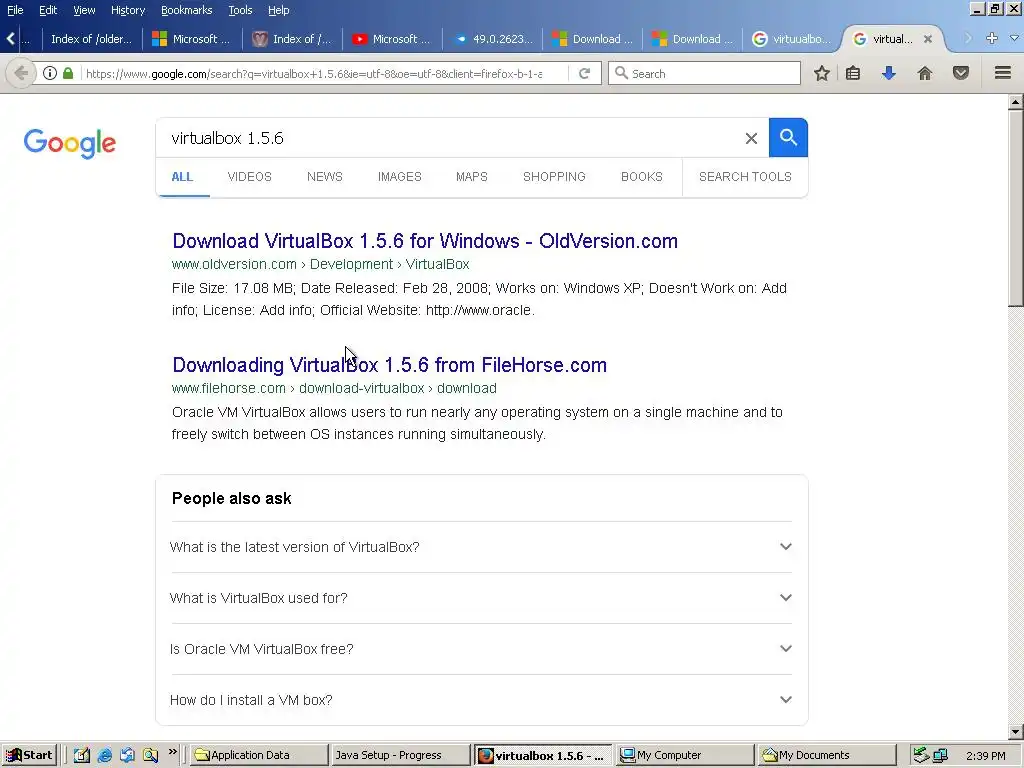
Task: Switch to IMAGES results tab
Action: pyautogui.click(x=400, y=177)
